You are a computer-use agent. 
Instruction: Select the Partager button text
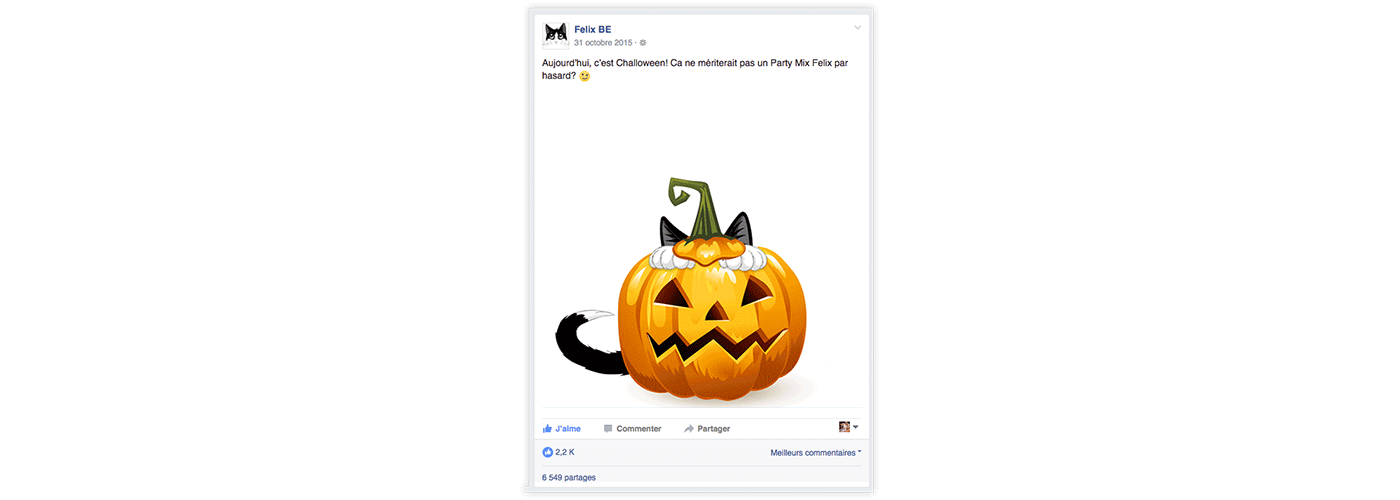[714, 429]
